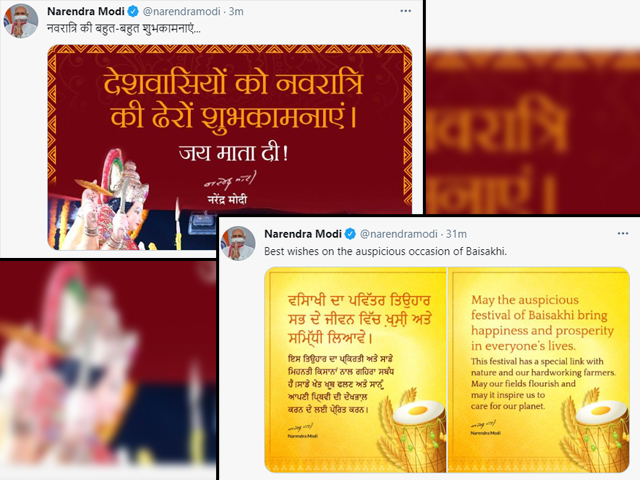Screen dimensions: 640x480
Task: Open the Punjabi Baisakhi greeting image
Action: tap(355, 370)
